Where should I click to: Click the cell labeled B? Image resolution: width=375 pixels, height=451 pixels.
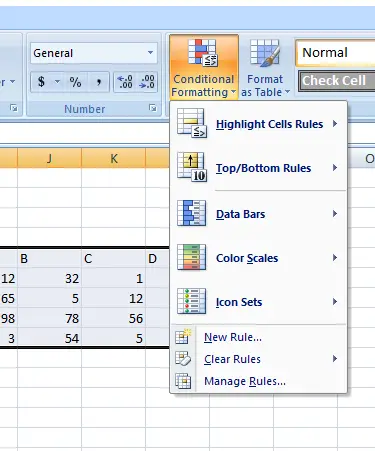[49, 259]
